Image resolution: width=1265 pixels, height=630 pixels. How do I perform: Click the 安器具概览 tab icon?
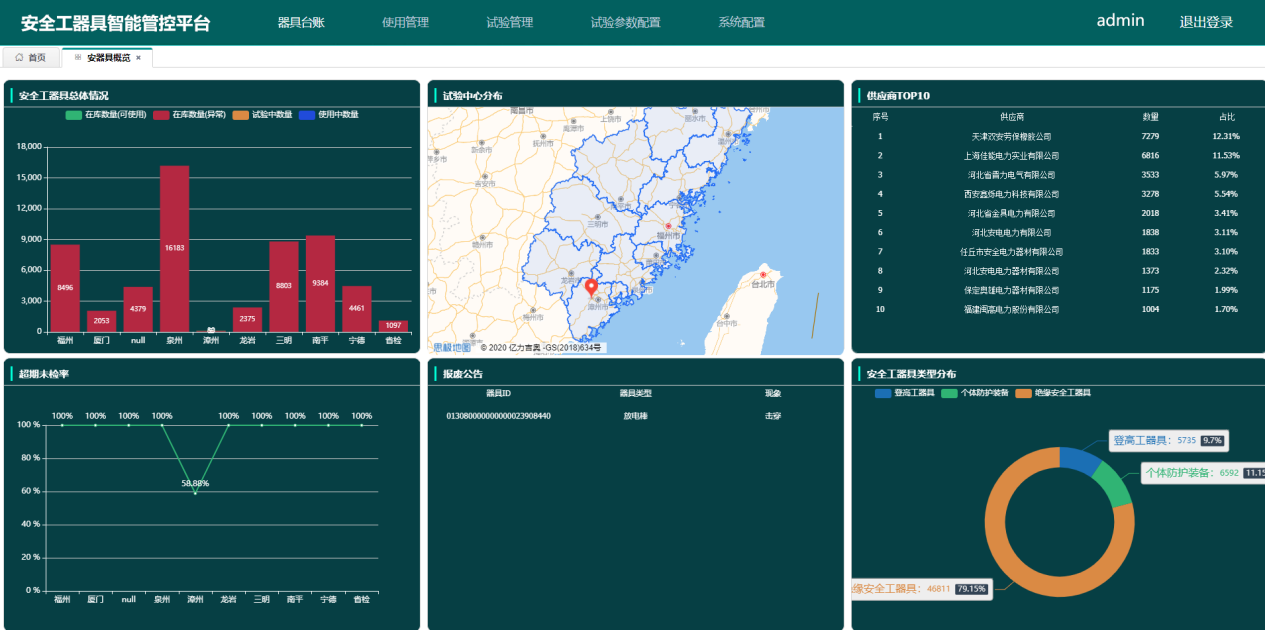(x=78, y=58)
